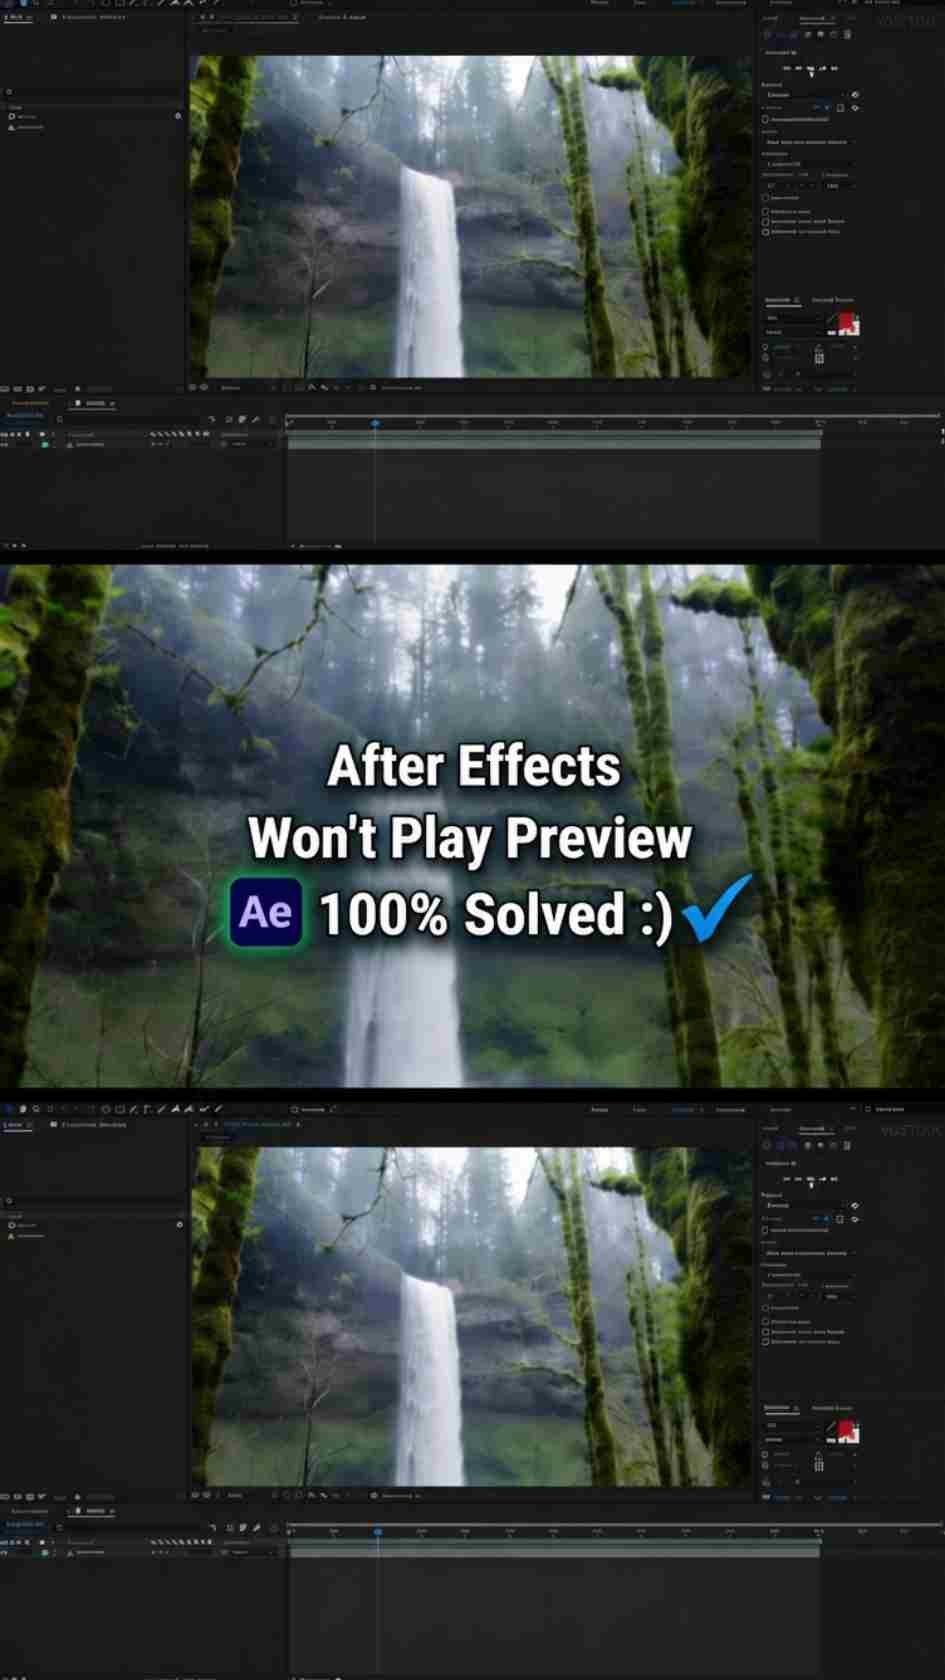Image resolution: width=945 pixels, height=1680 pixels.
Task: Play preview in upper After Effects Preview panel
Action: [810, 68]
